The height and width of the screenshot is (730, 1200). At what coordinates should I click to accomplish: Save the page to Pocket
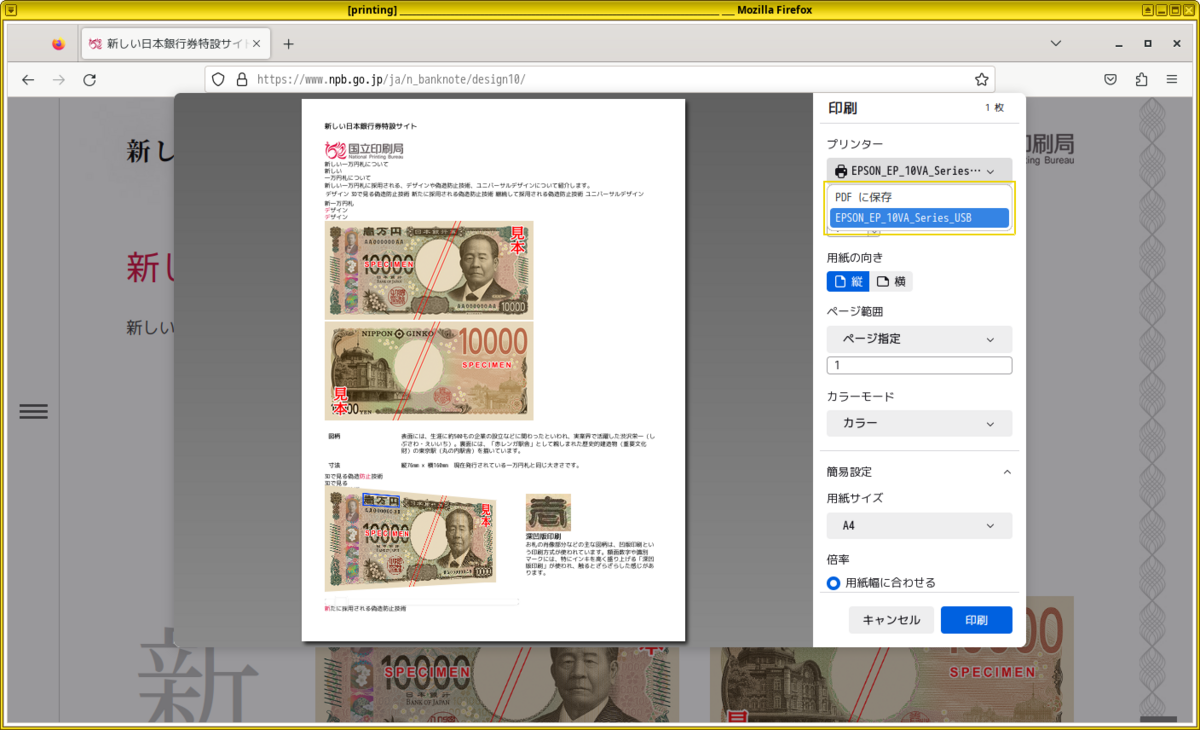coord(1111,78)
